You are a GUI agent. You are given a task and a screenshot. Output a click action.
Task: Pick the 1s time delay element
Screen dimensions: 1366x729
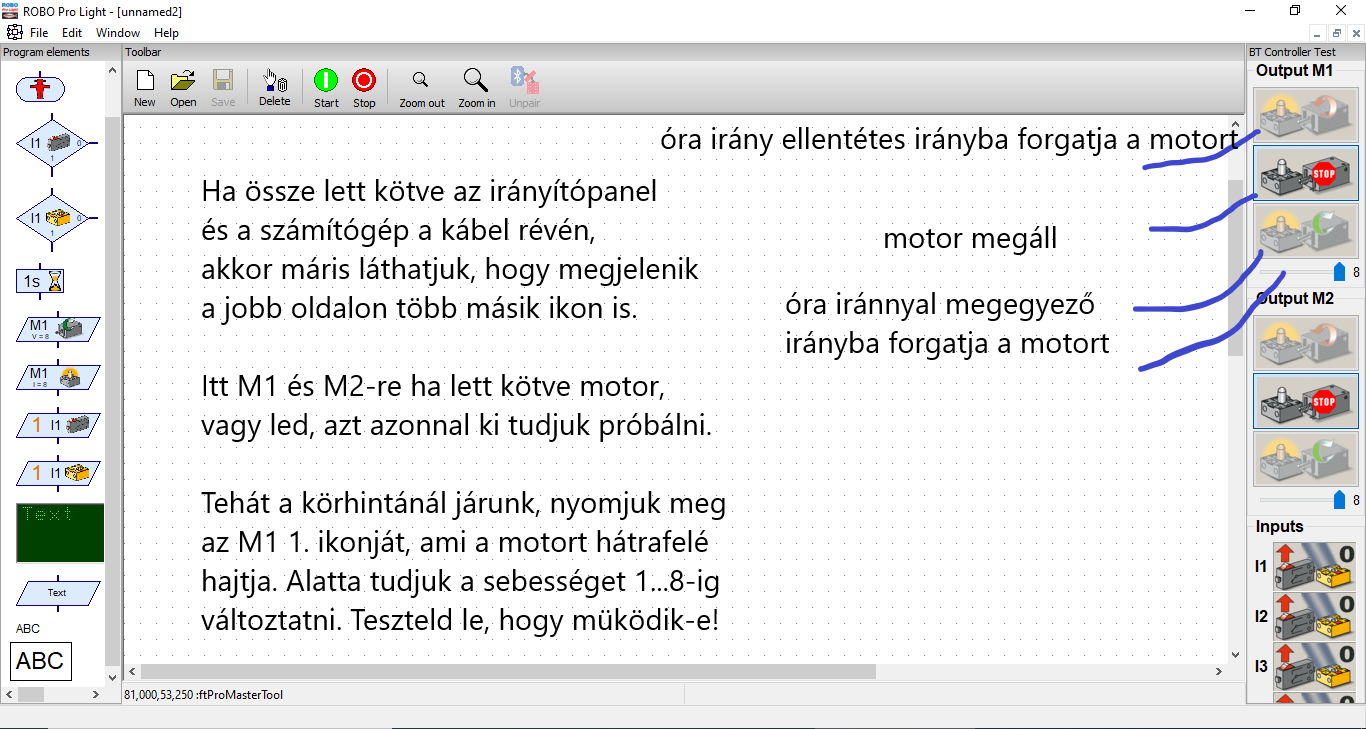(40, 282)
